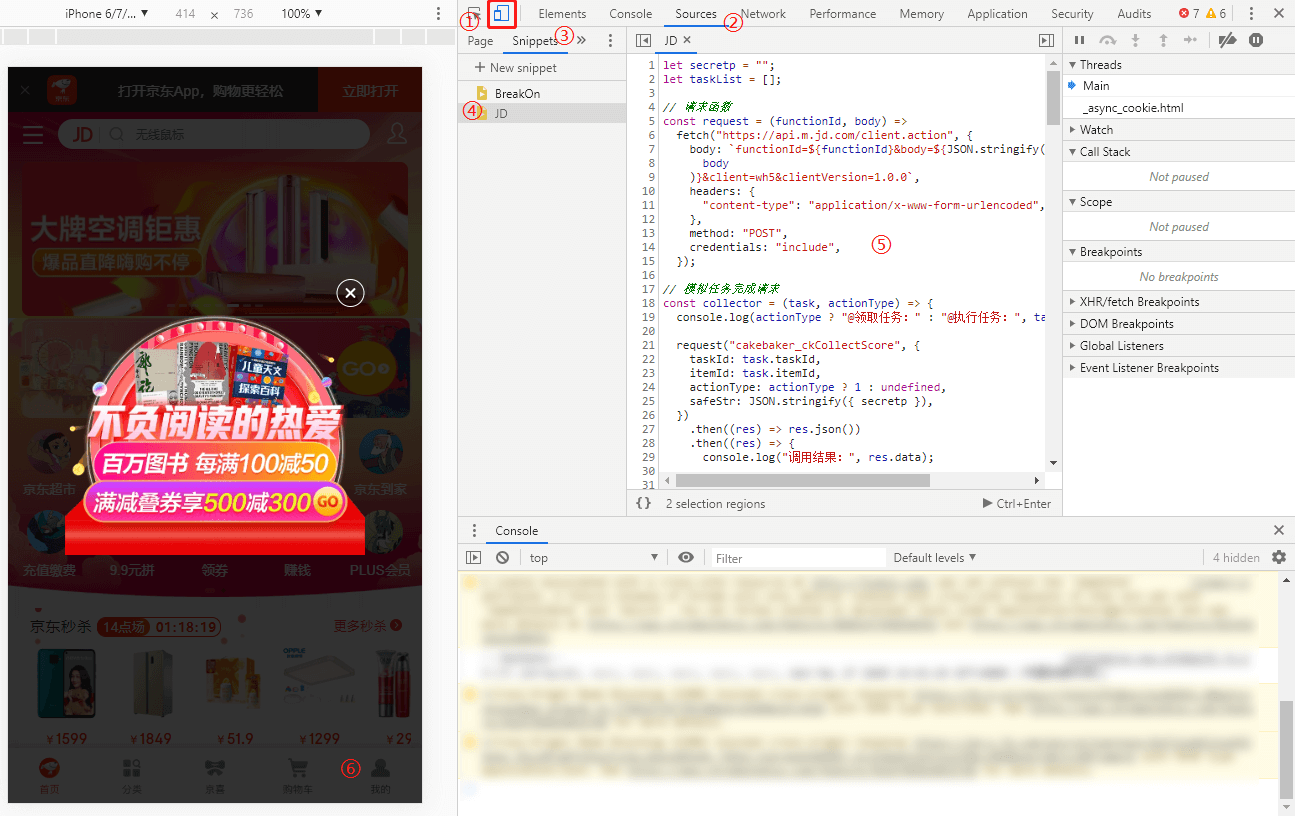
Task: Toggle live expression eye icon
Action: (x=685, y=558)
